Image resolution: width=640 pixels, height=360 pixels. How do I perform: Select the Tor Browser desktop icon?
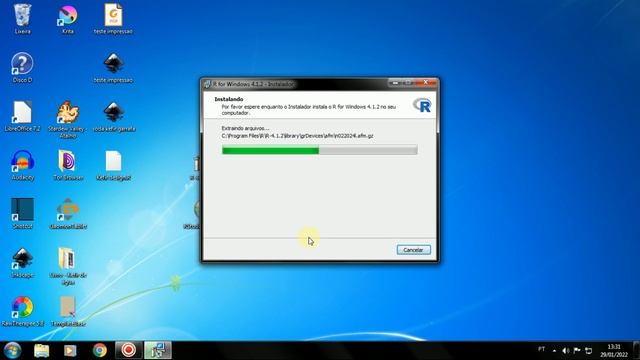68,165
